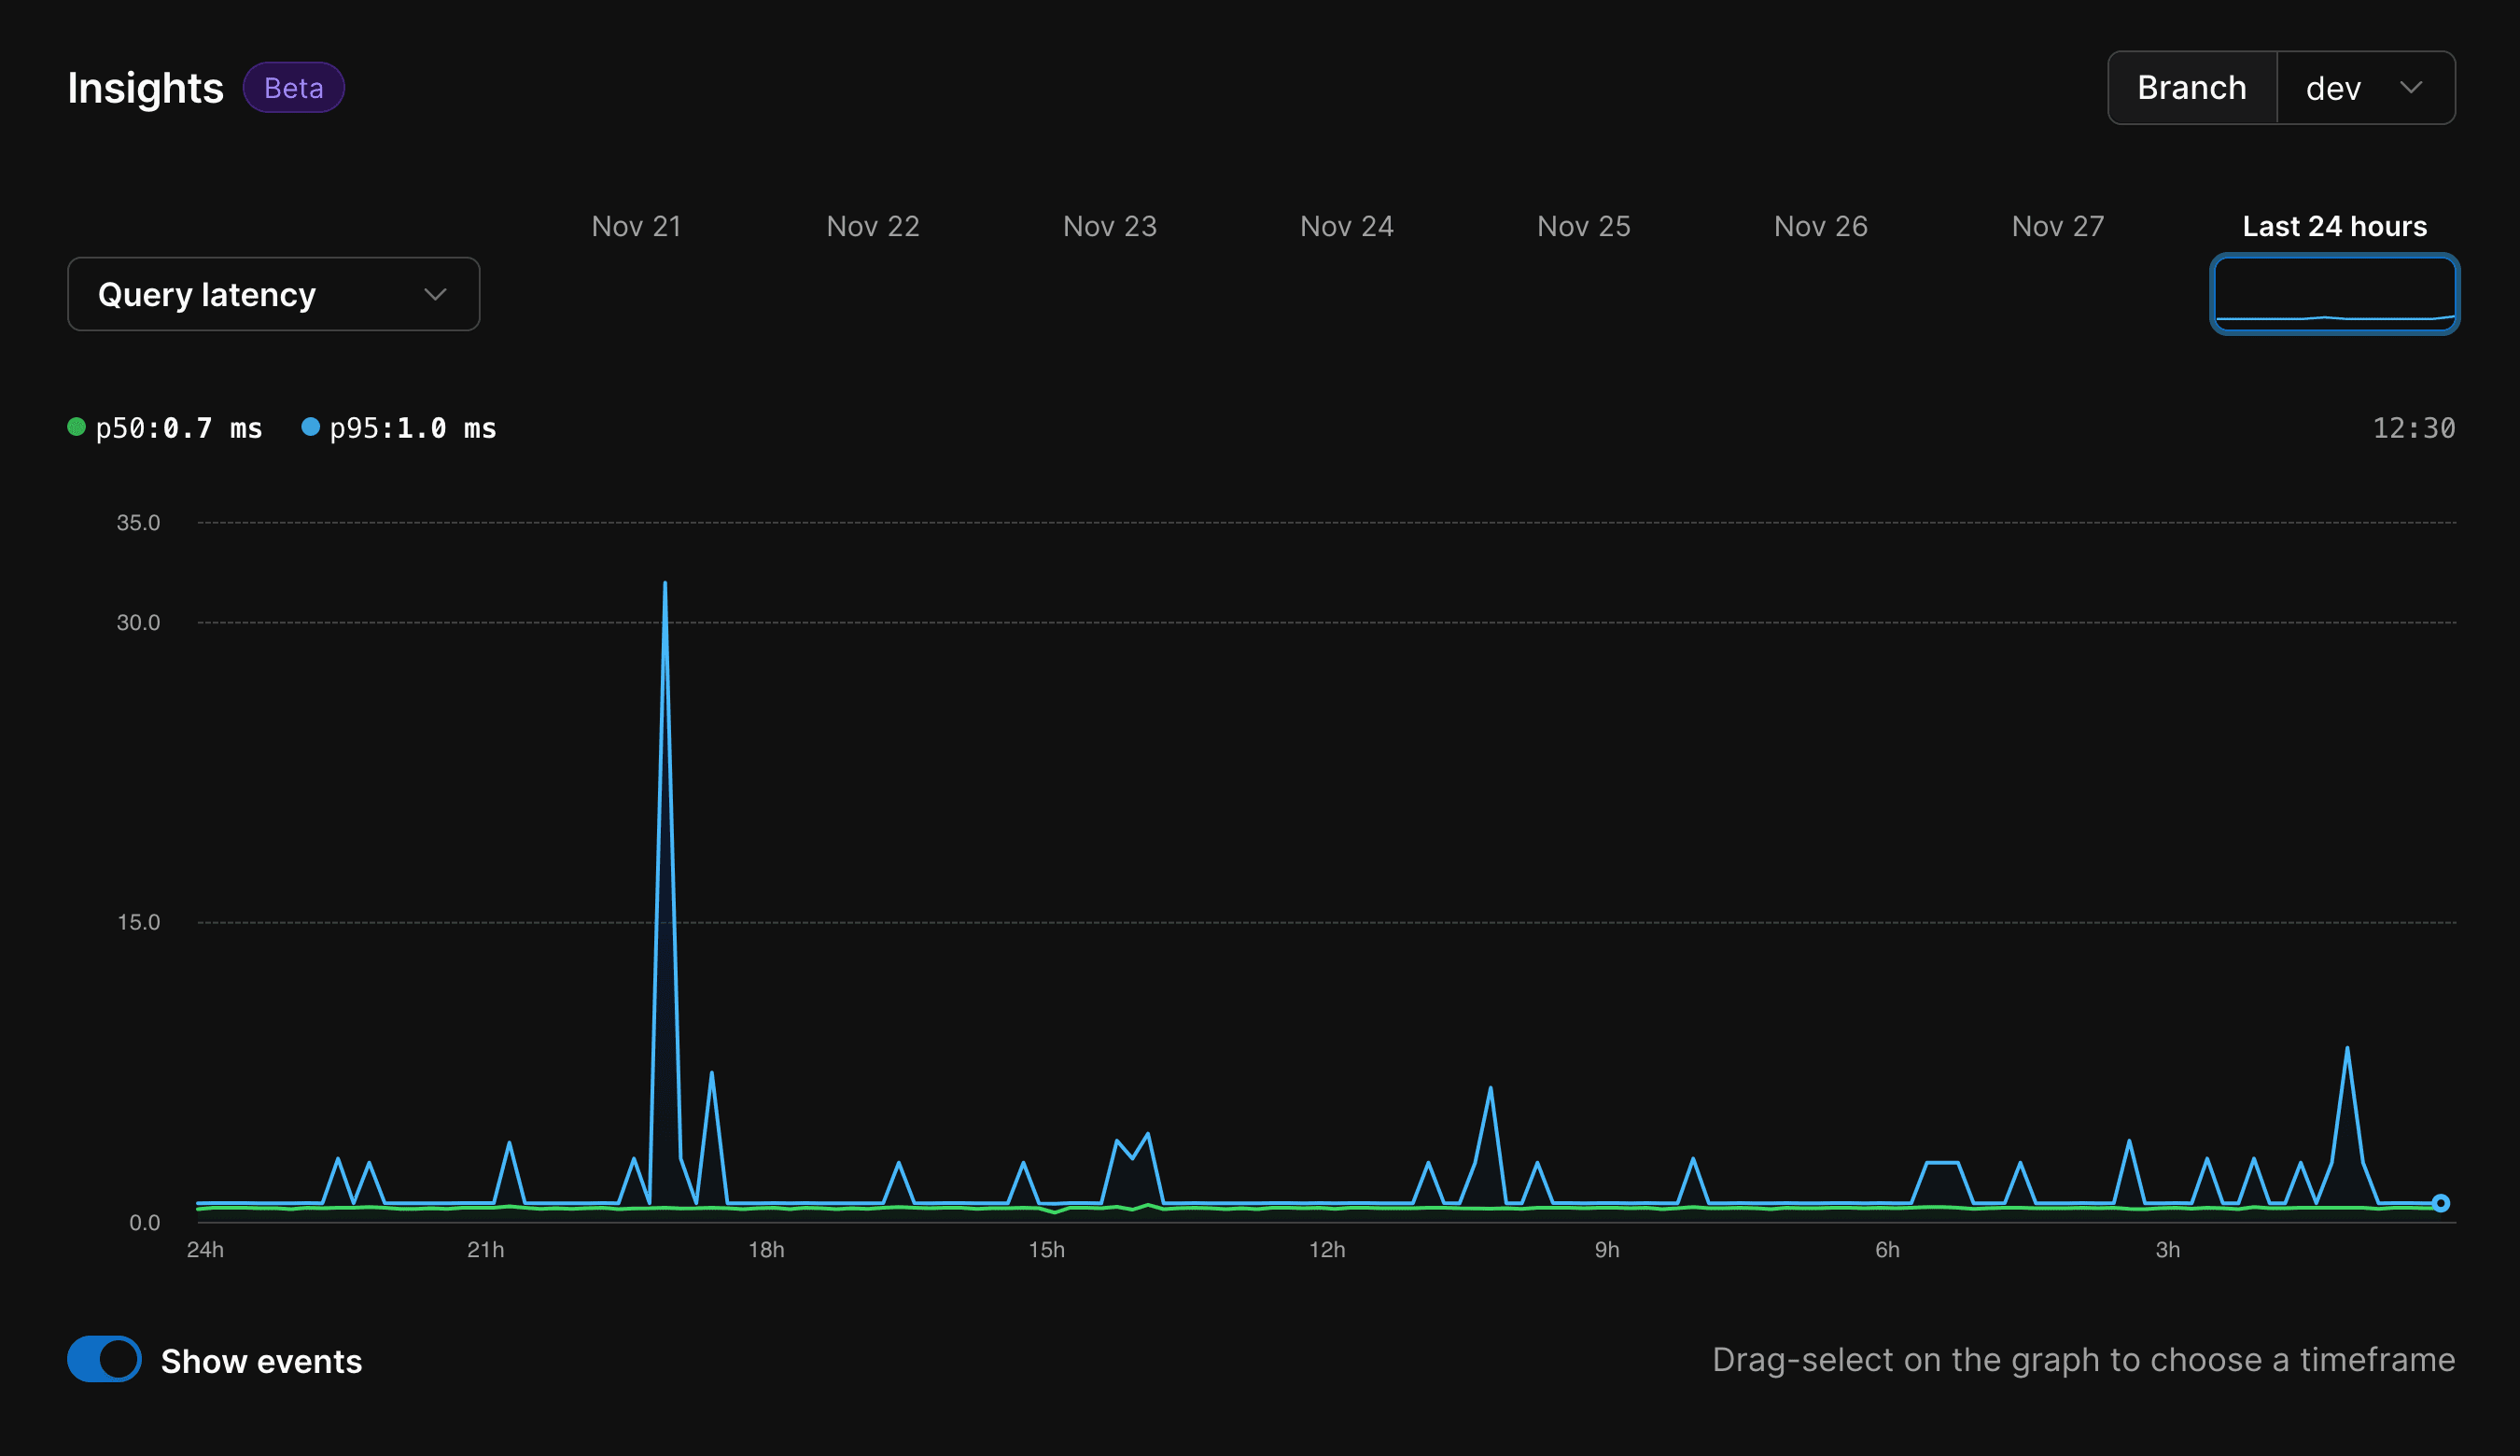2520x1456 pixels.
Task: Click the chevron in Query latency dropdown
Action: tap(435, 294)
